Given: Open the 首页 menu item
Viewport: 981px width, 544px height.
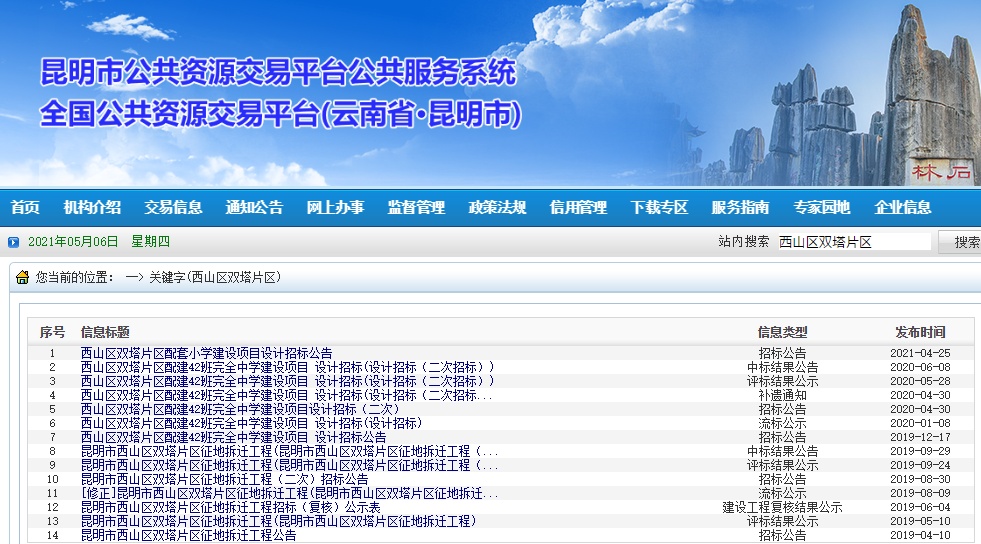Looking at the screenshot, I should (x=25, y=208).
